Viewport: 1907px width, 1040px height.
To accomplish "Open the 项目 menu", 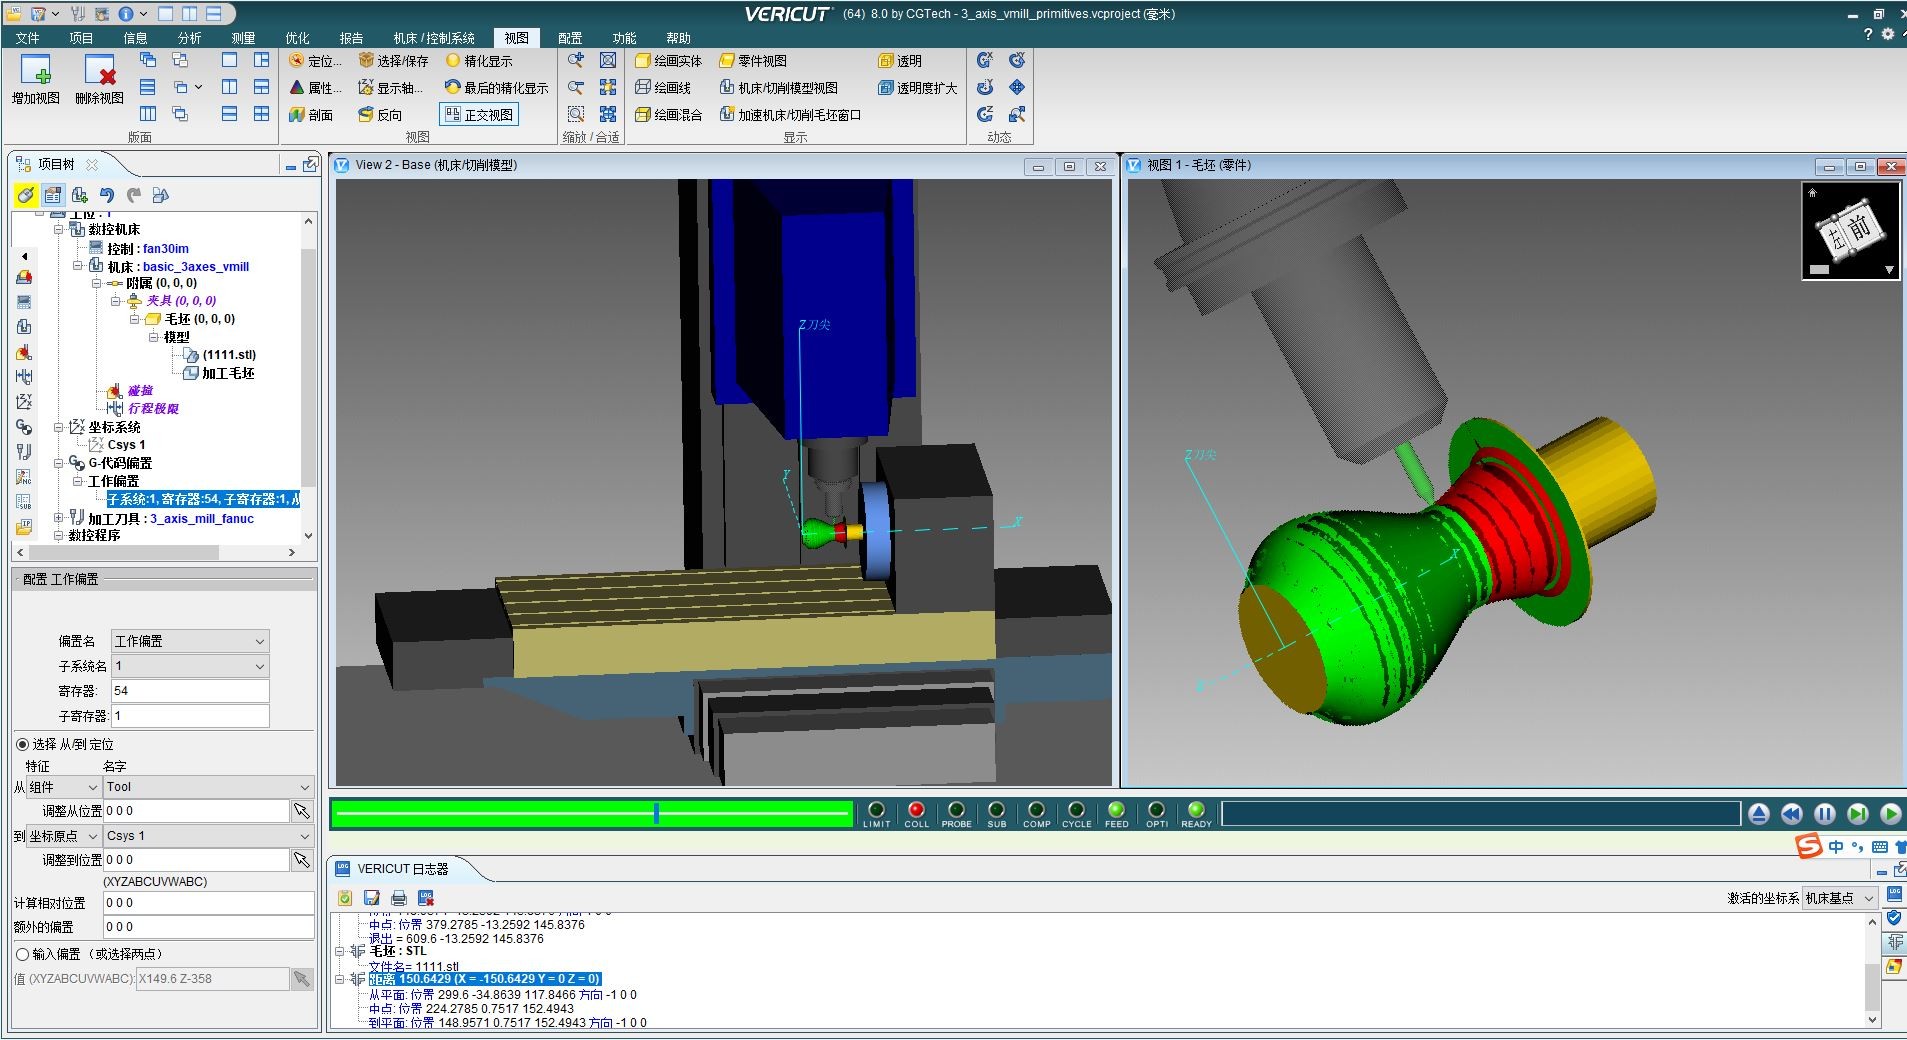I will coord(81,38).
